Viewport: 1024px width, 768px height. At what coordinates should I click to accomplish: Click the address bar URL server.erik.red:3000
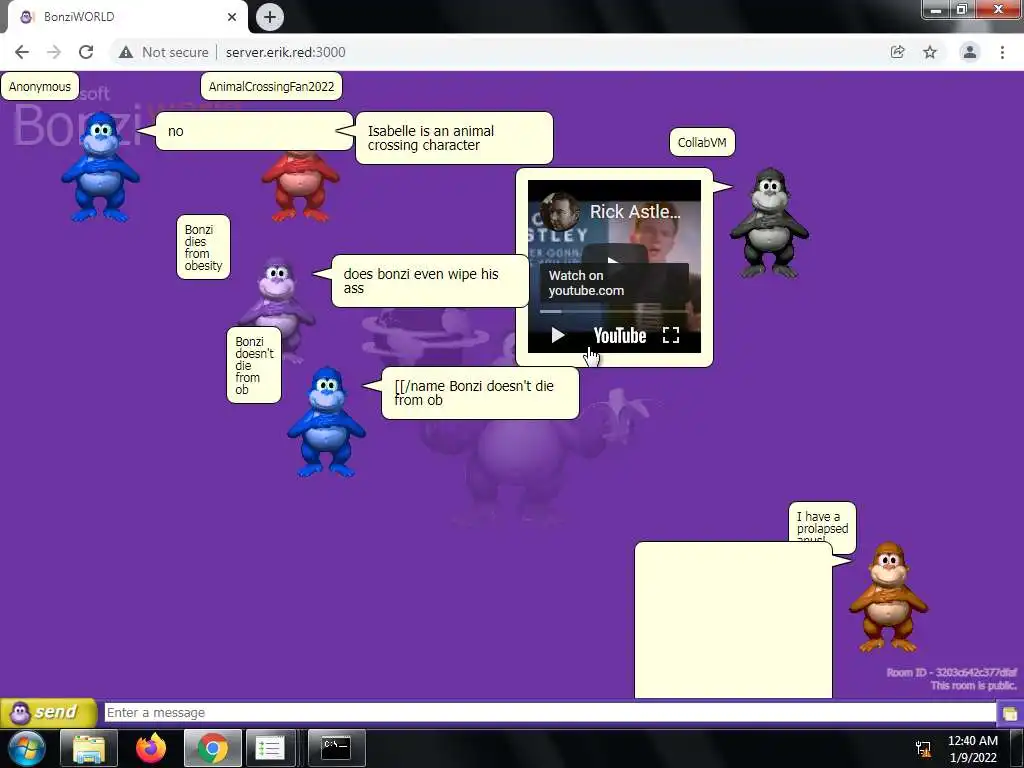click(x=286, y=52)
